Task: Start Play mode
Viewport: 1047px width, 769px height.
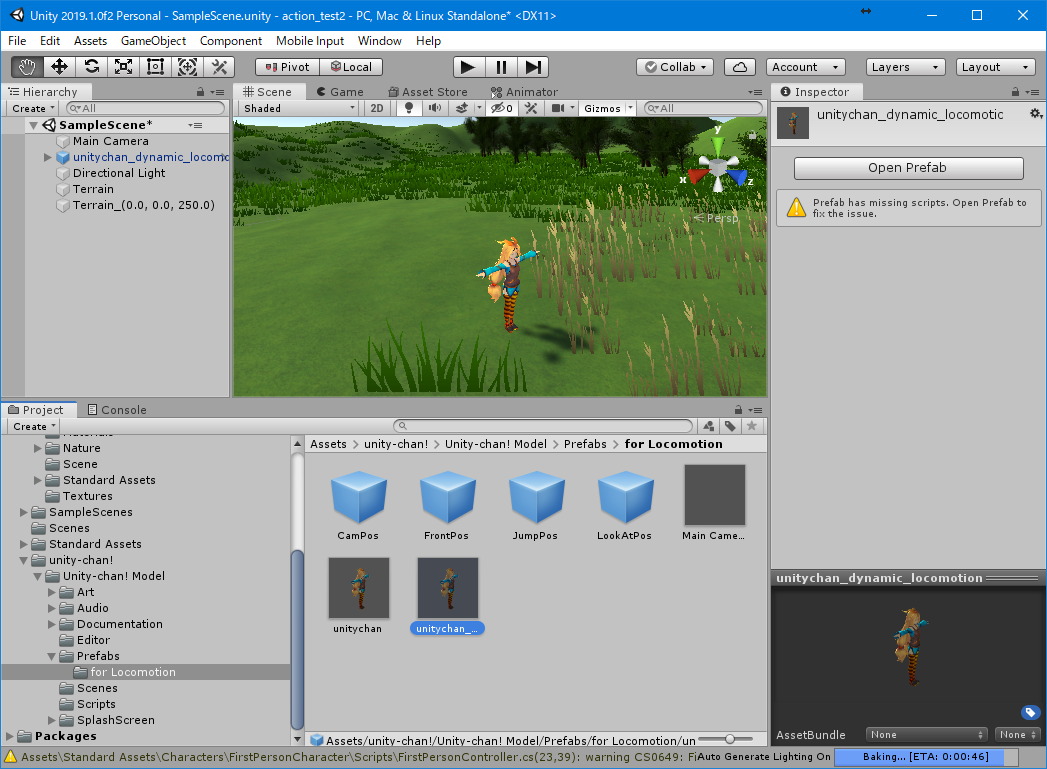Action: pos(469,67)
